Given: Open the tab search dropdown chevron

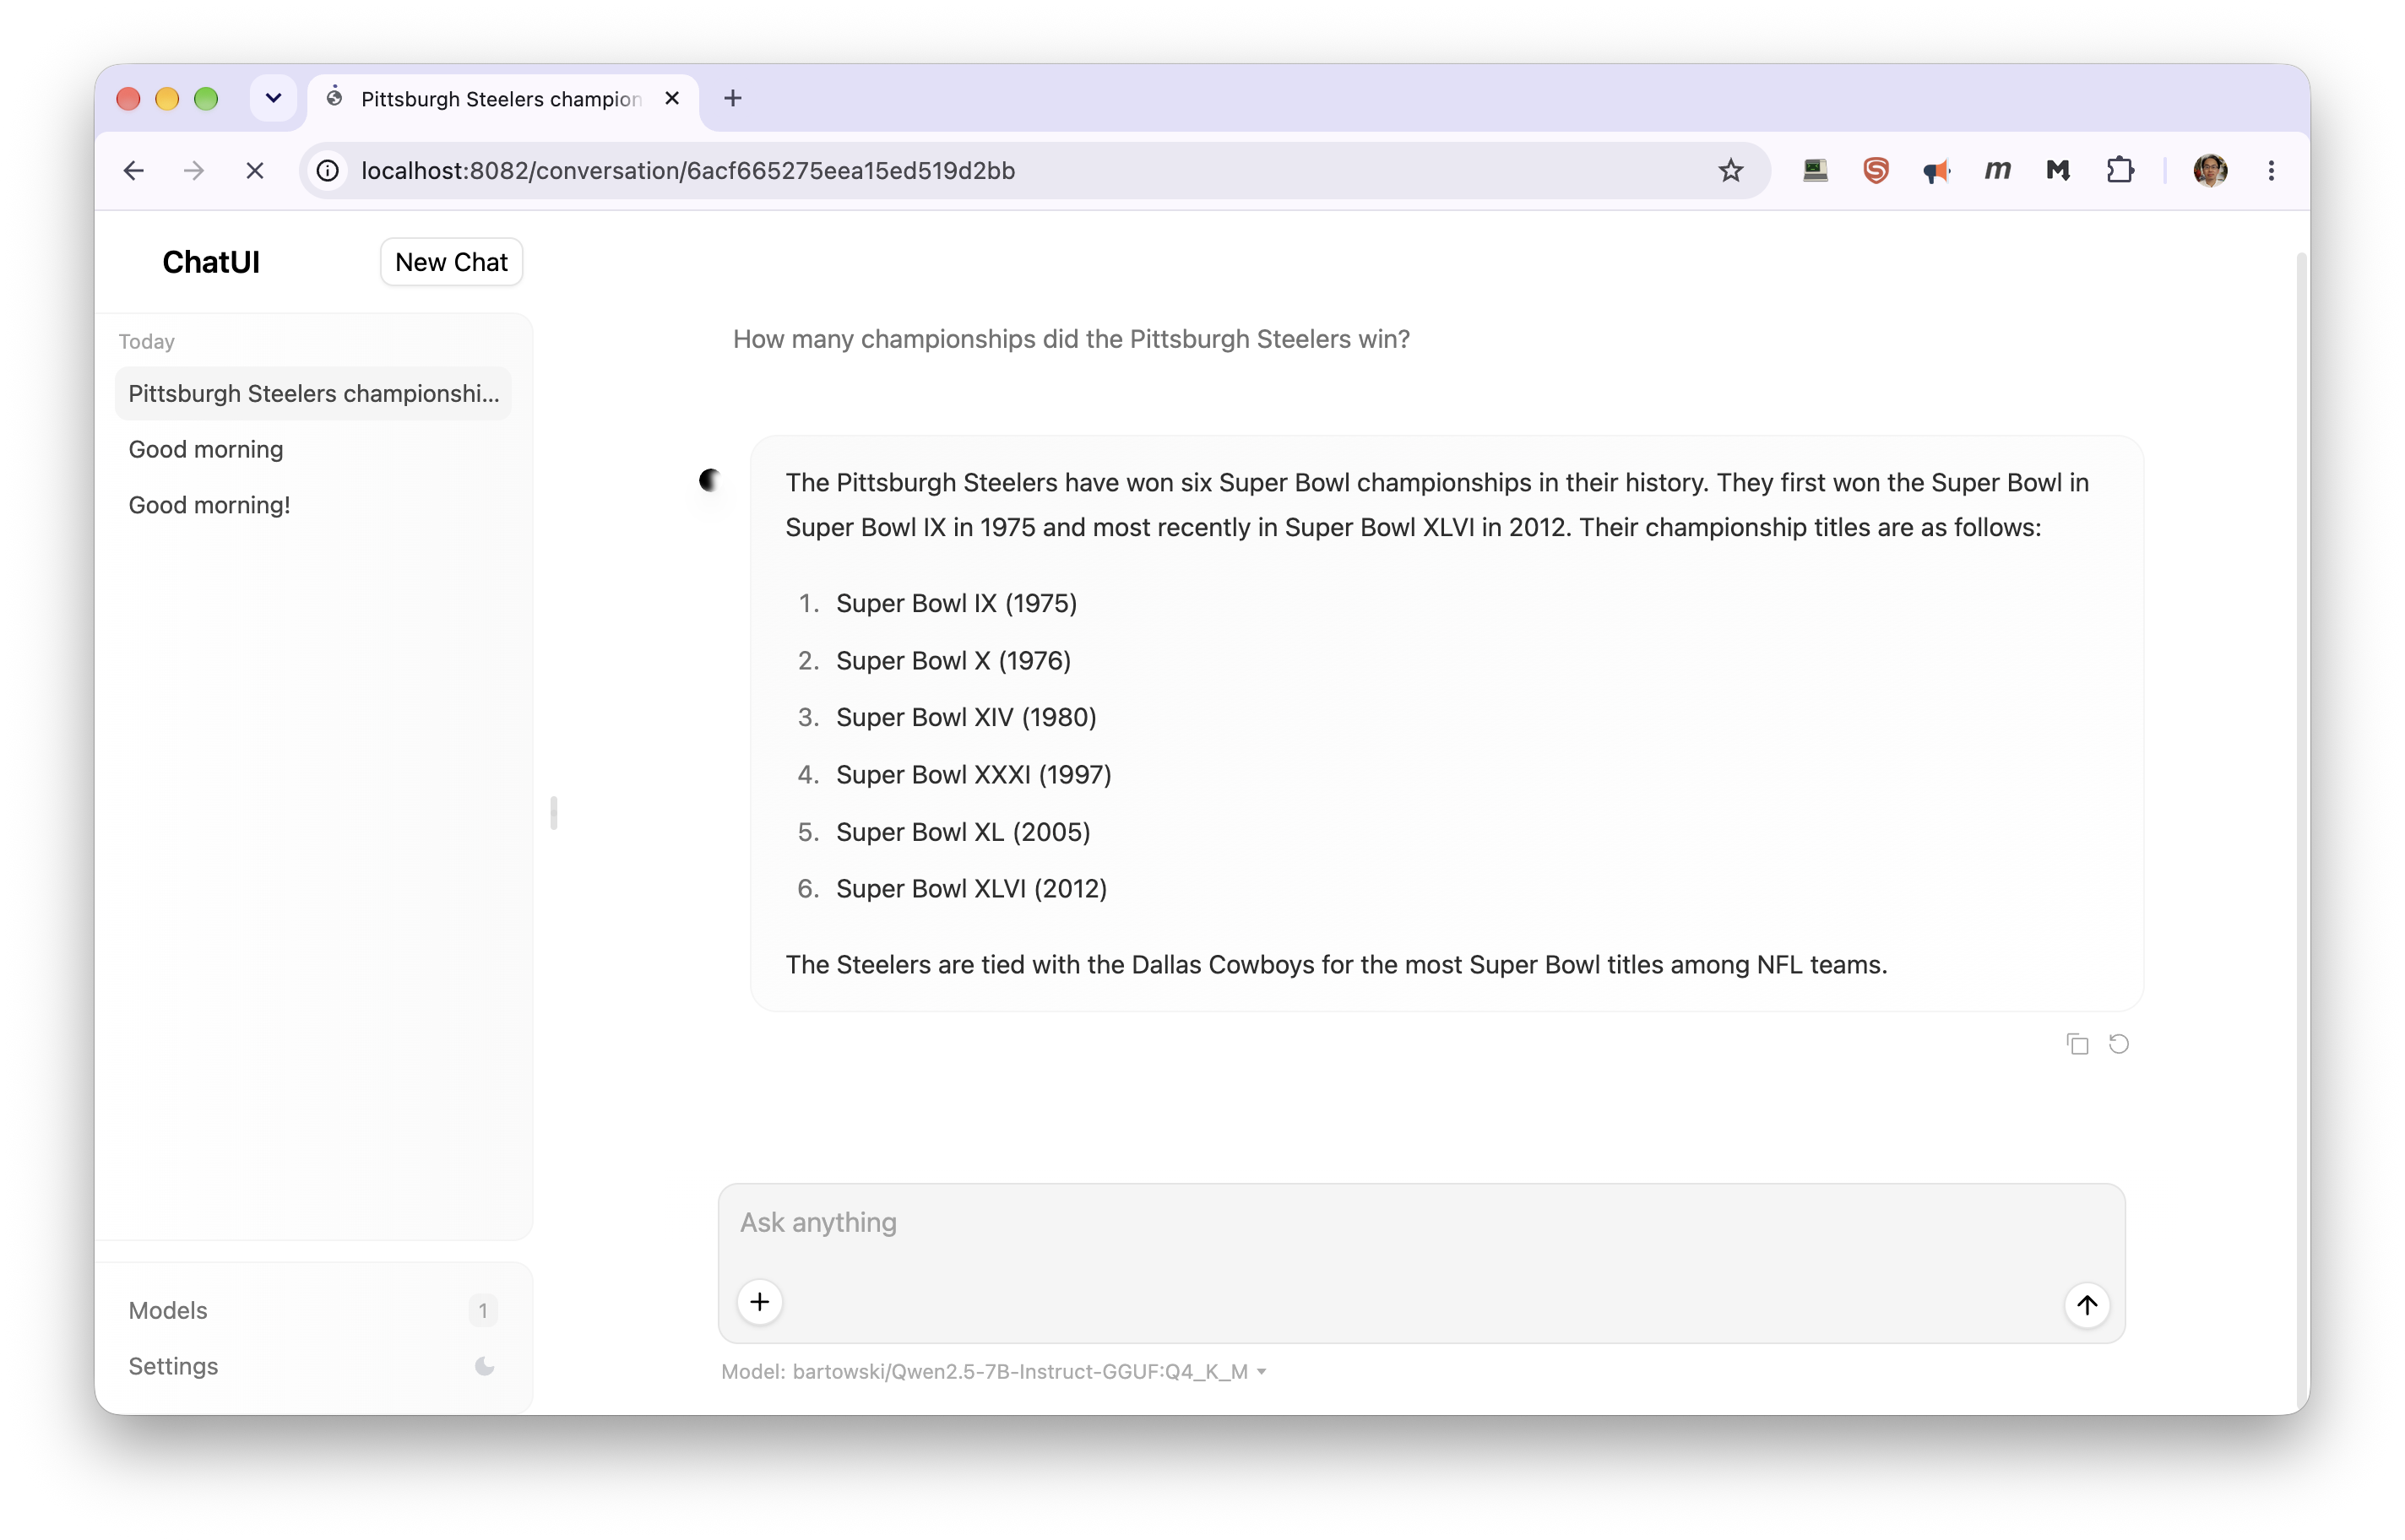Looking at the screenshot, I should pyautogui.click(x=273, y=98).
